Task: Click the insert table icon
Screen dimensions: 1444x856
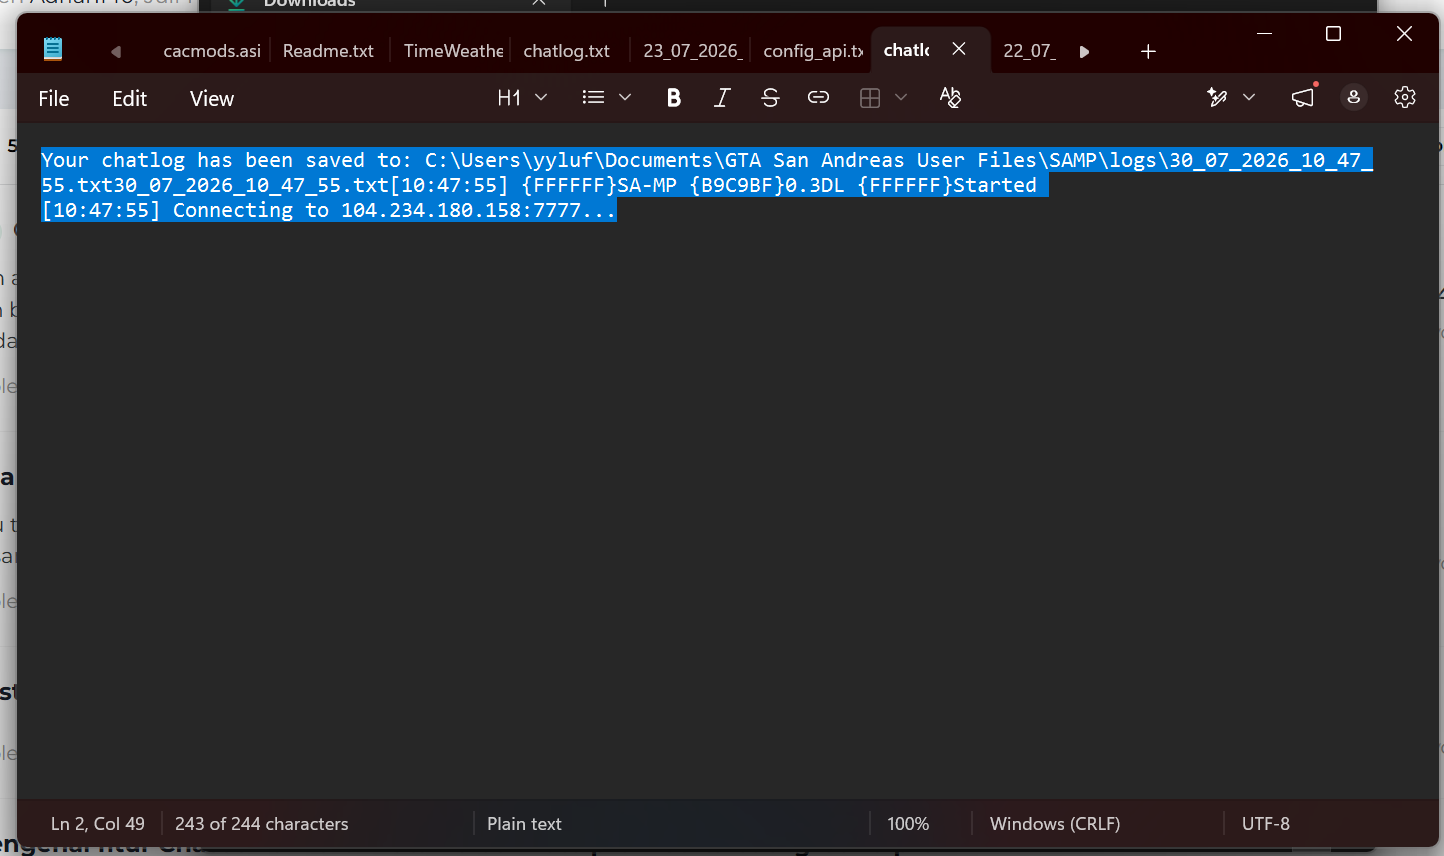Action: click(x=870, y=97)
